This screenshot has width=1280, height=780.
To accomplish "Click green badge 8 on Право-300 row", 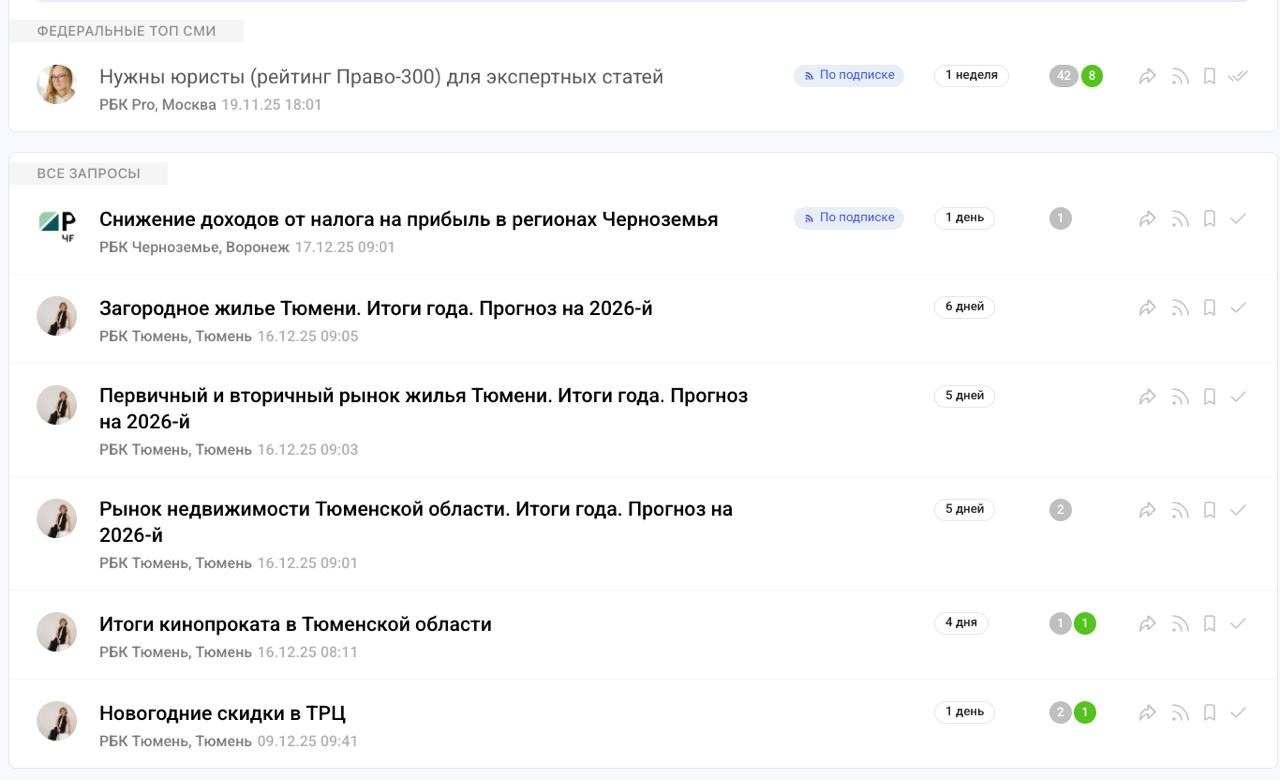I will point(1091,76).
